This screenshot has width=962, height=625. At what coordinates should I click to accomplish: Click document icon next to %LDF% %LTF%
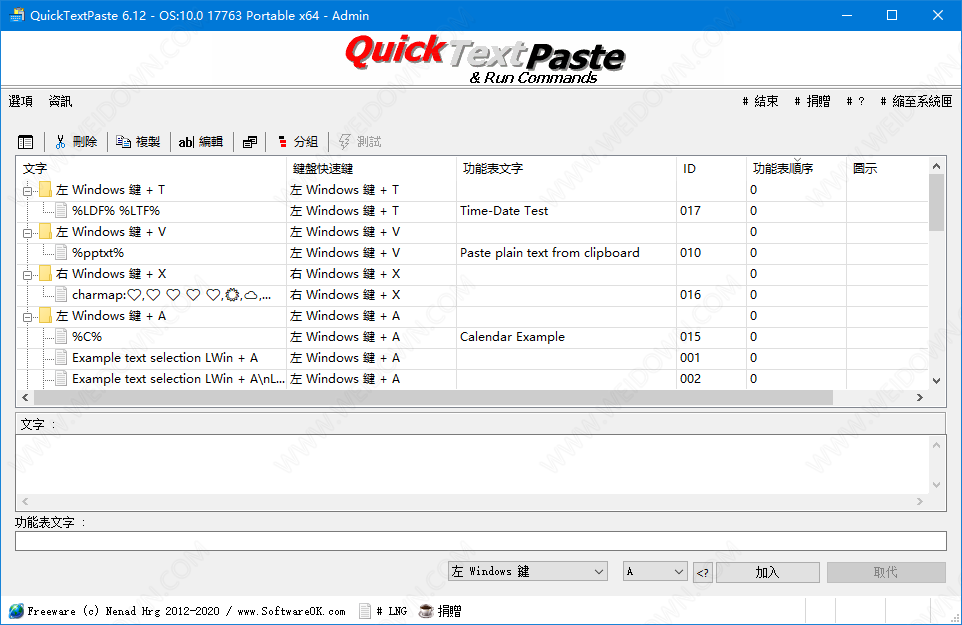(61, 211)
